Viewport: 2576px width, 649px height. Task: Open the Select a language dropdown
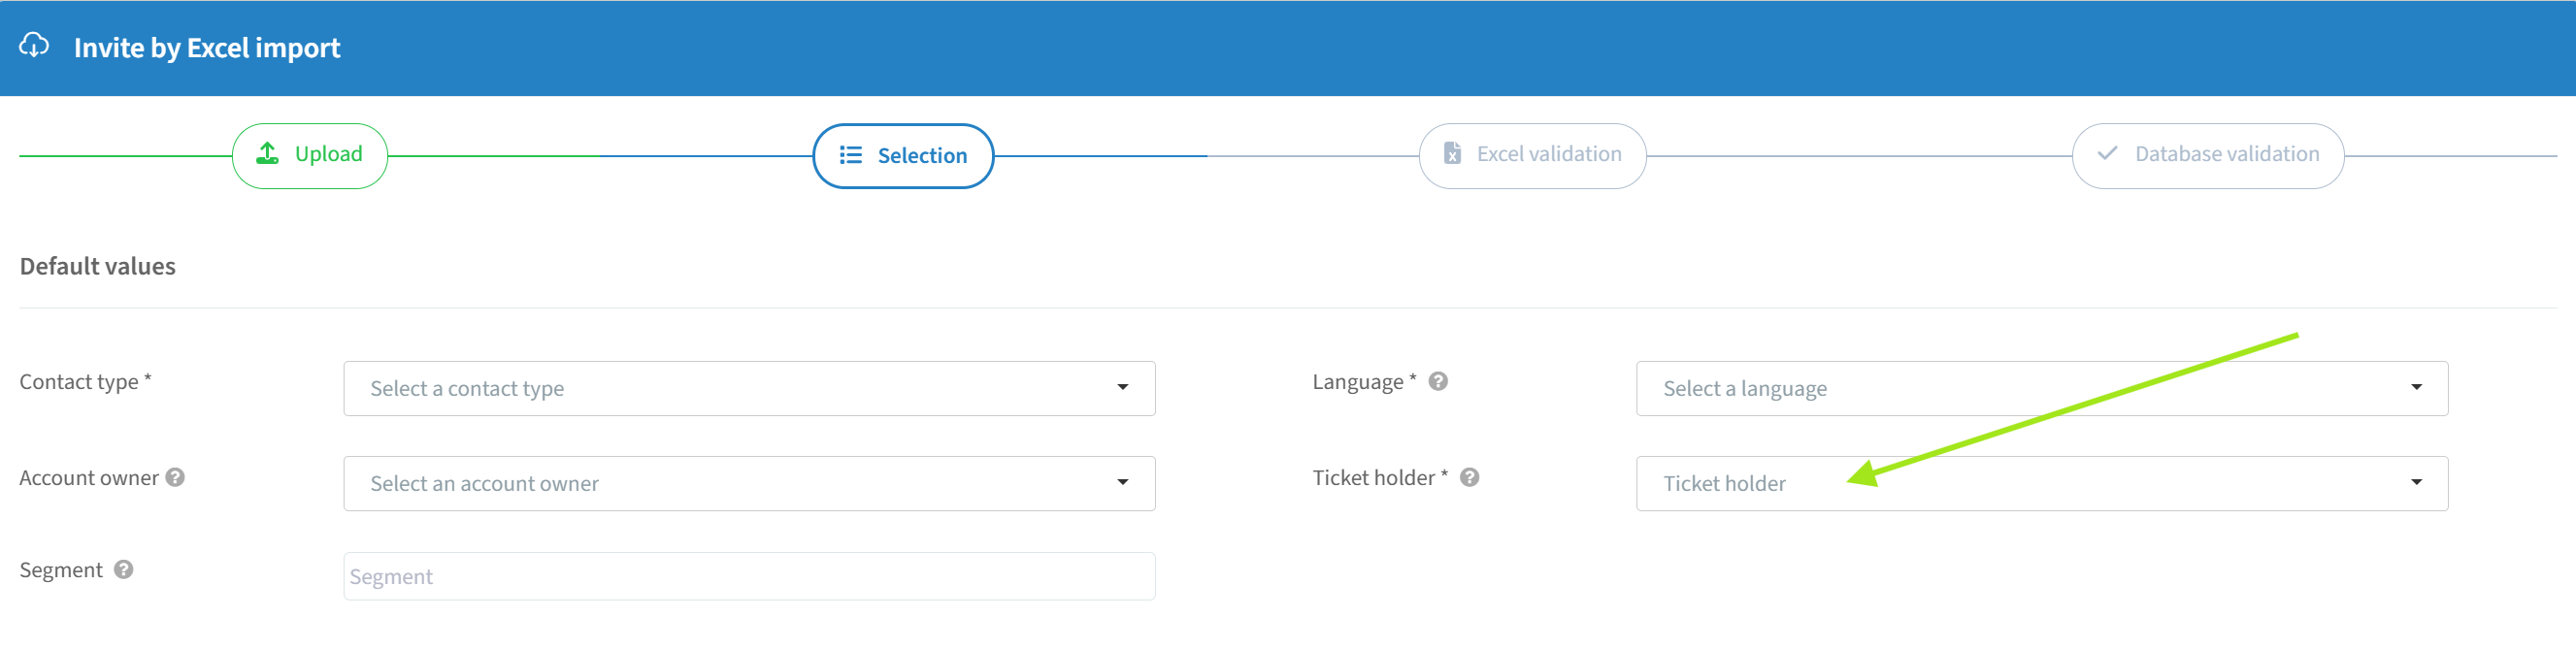click(x=2041, y=388)
